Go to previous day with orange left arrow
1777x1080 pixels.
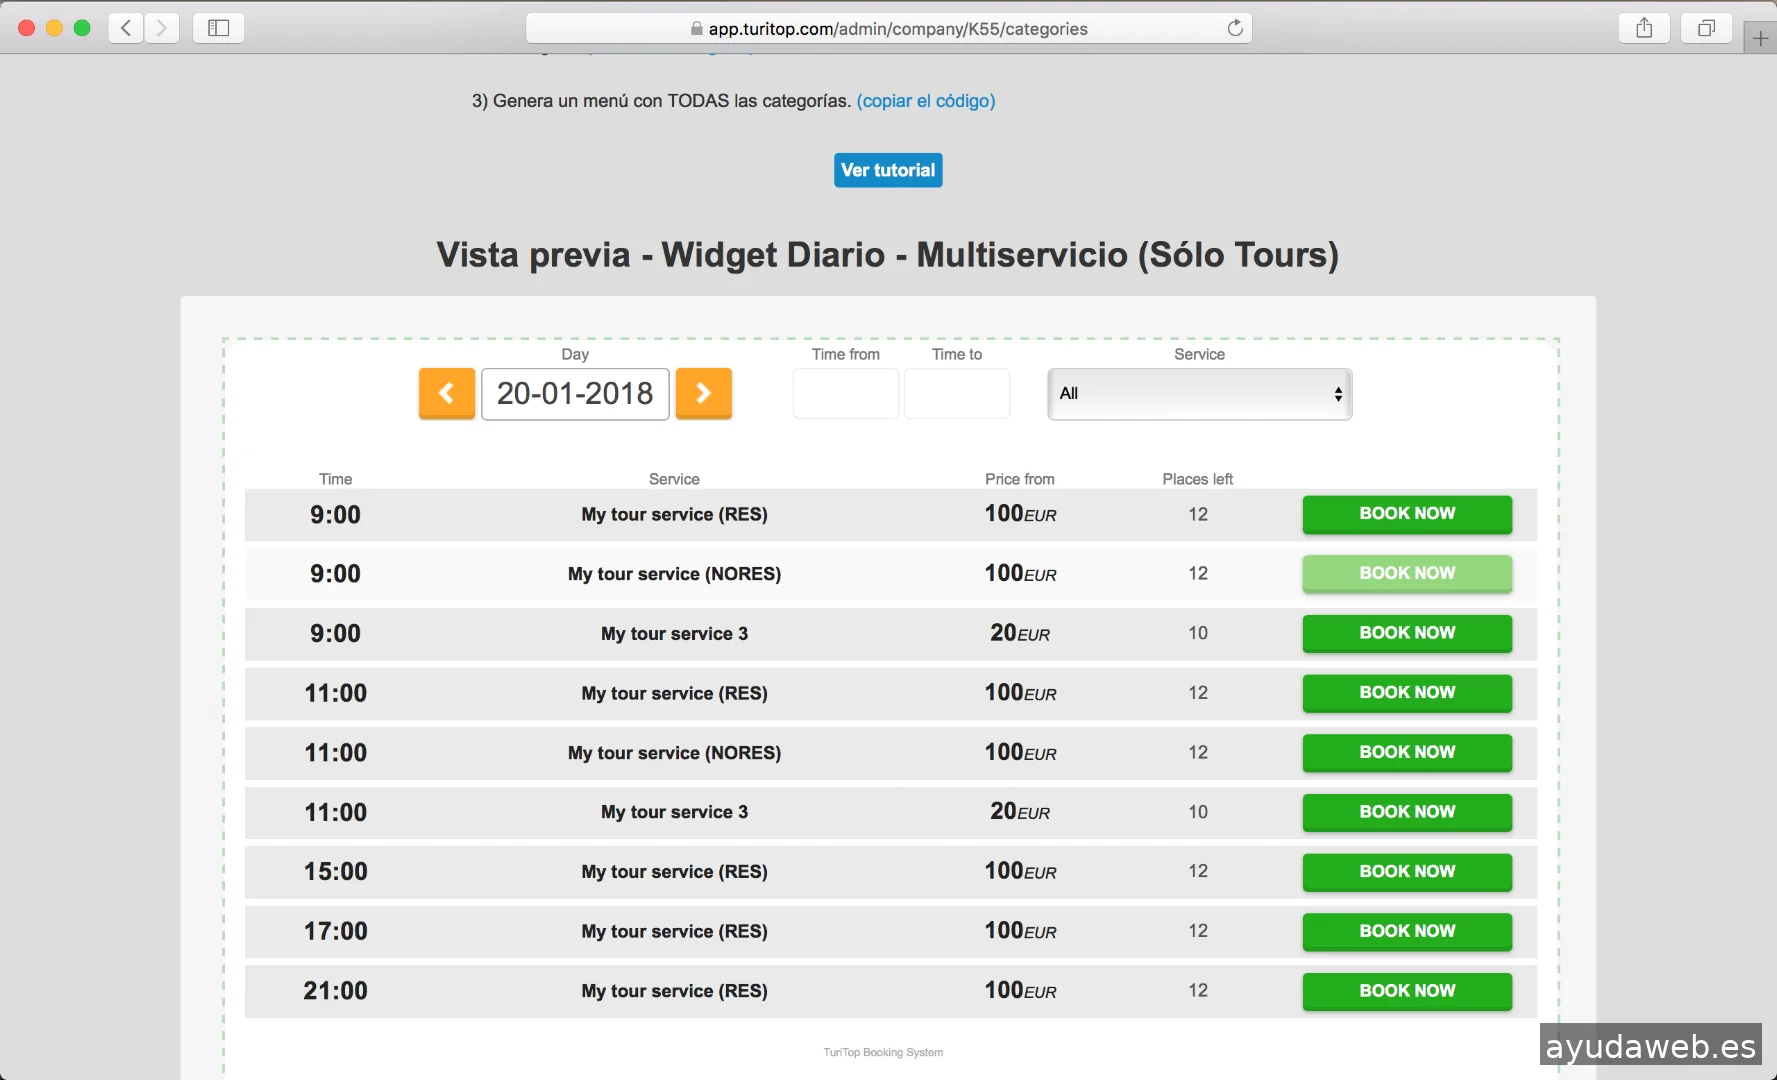[x=446, y=393]
